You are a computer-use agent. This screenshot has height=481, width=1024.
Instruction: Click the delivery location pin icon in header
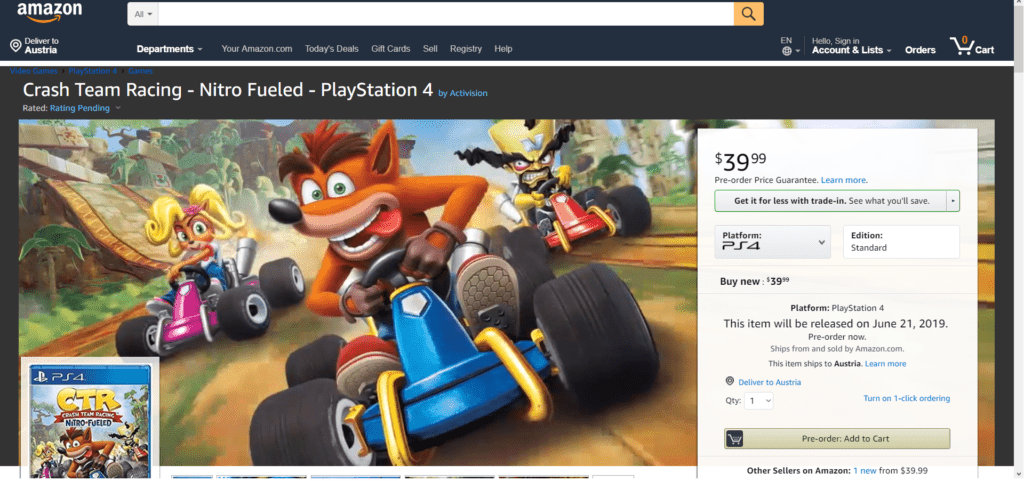16,46
